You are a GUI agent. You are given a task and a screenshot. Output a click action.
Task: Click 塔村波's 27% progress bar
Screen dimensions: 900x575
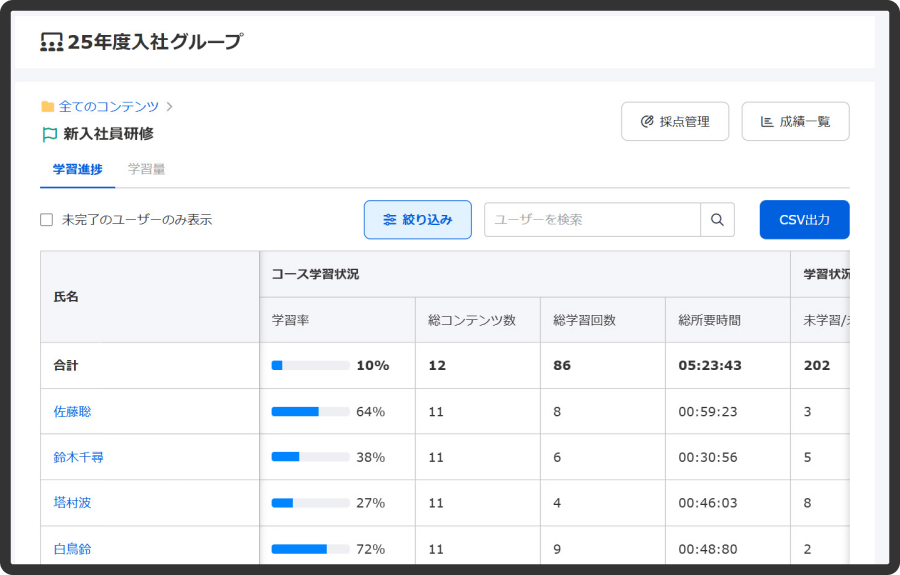[311, 503]
